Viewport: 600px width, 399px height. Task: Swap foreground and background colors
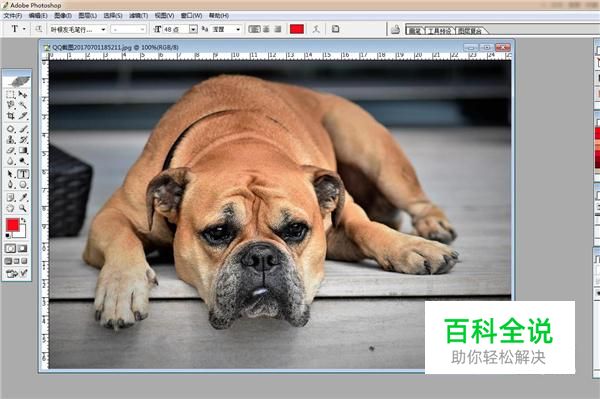pos(24,220)
